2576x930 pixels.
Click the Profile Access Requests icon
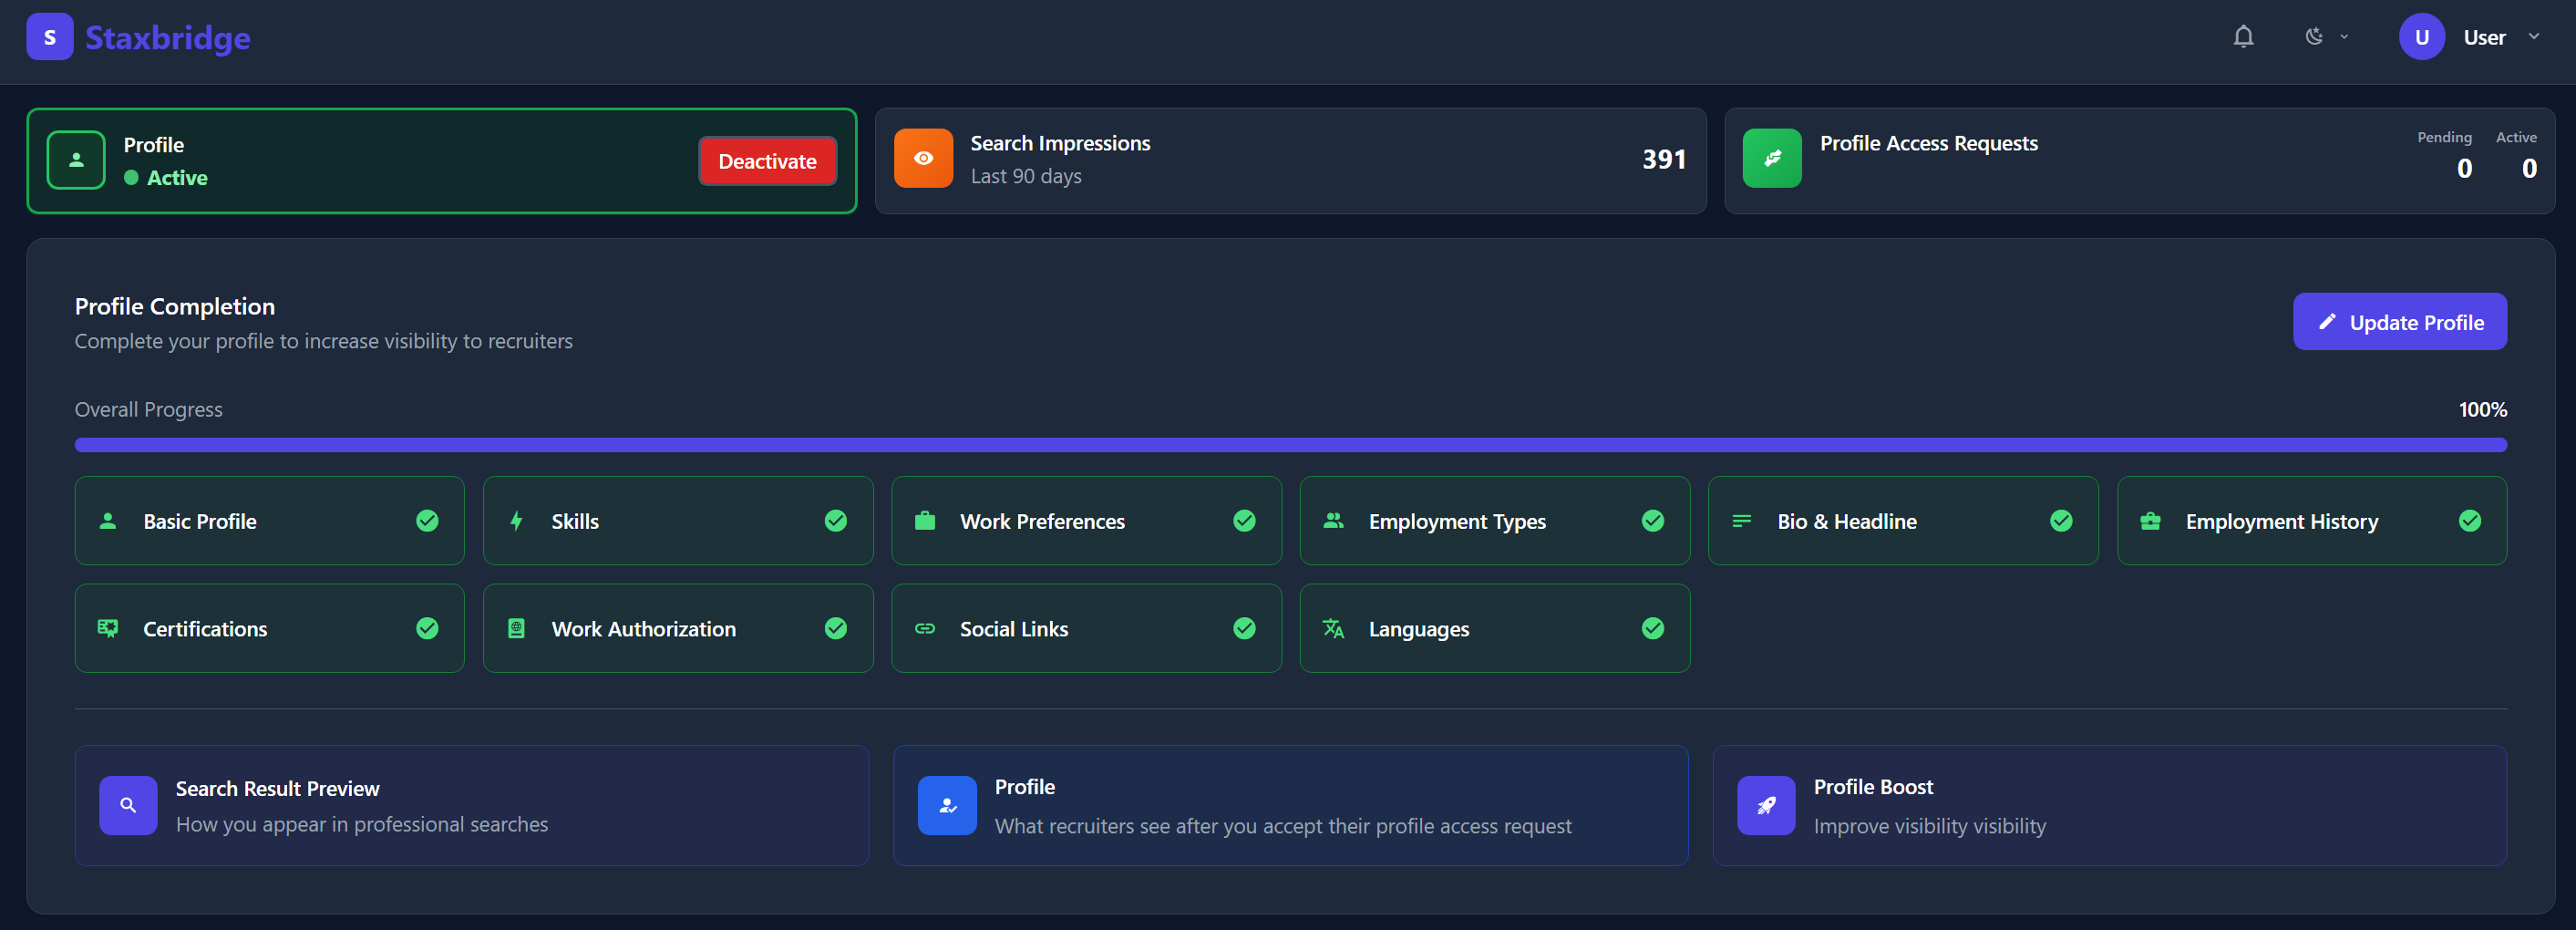pyautogui.click(x=1771, y=157)
